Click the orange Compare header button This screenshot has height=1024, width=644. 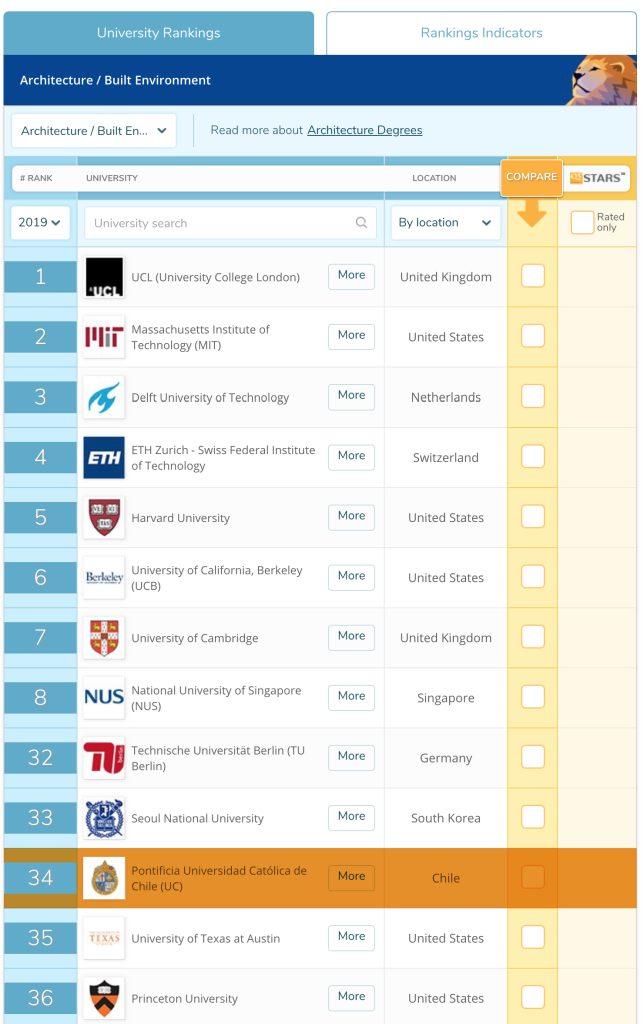[x=531, y=177]
